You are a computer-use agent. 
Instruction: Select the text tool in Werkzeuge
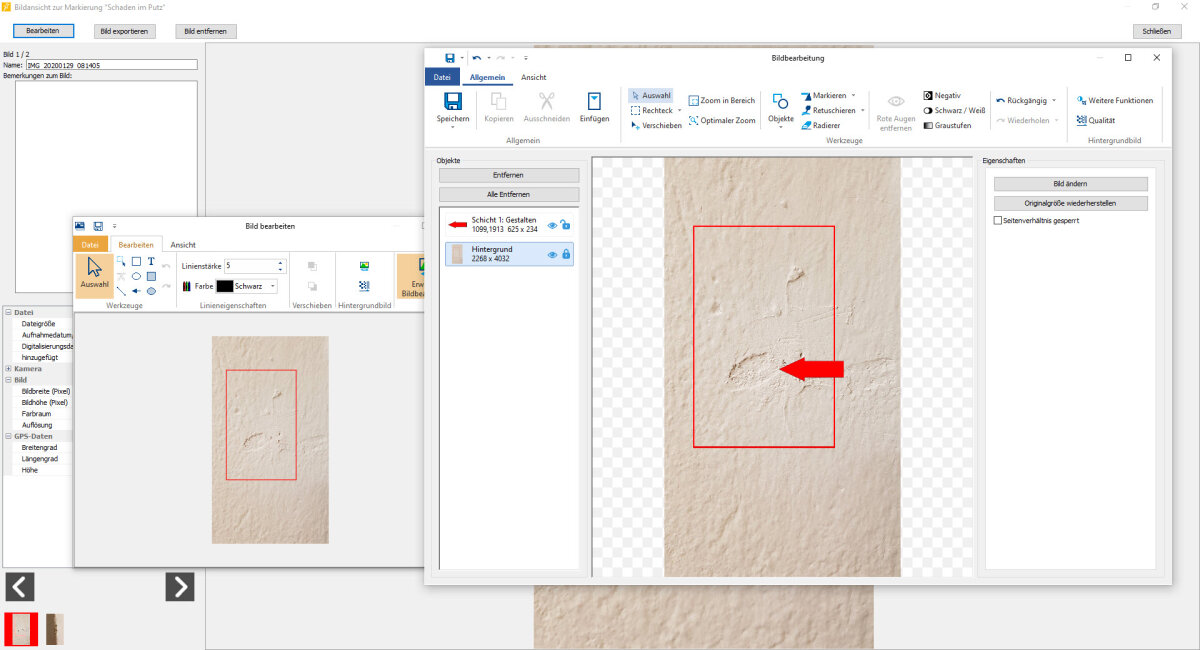point(151,261)
